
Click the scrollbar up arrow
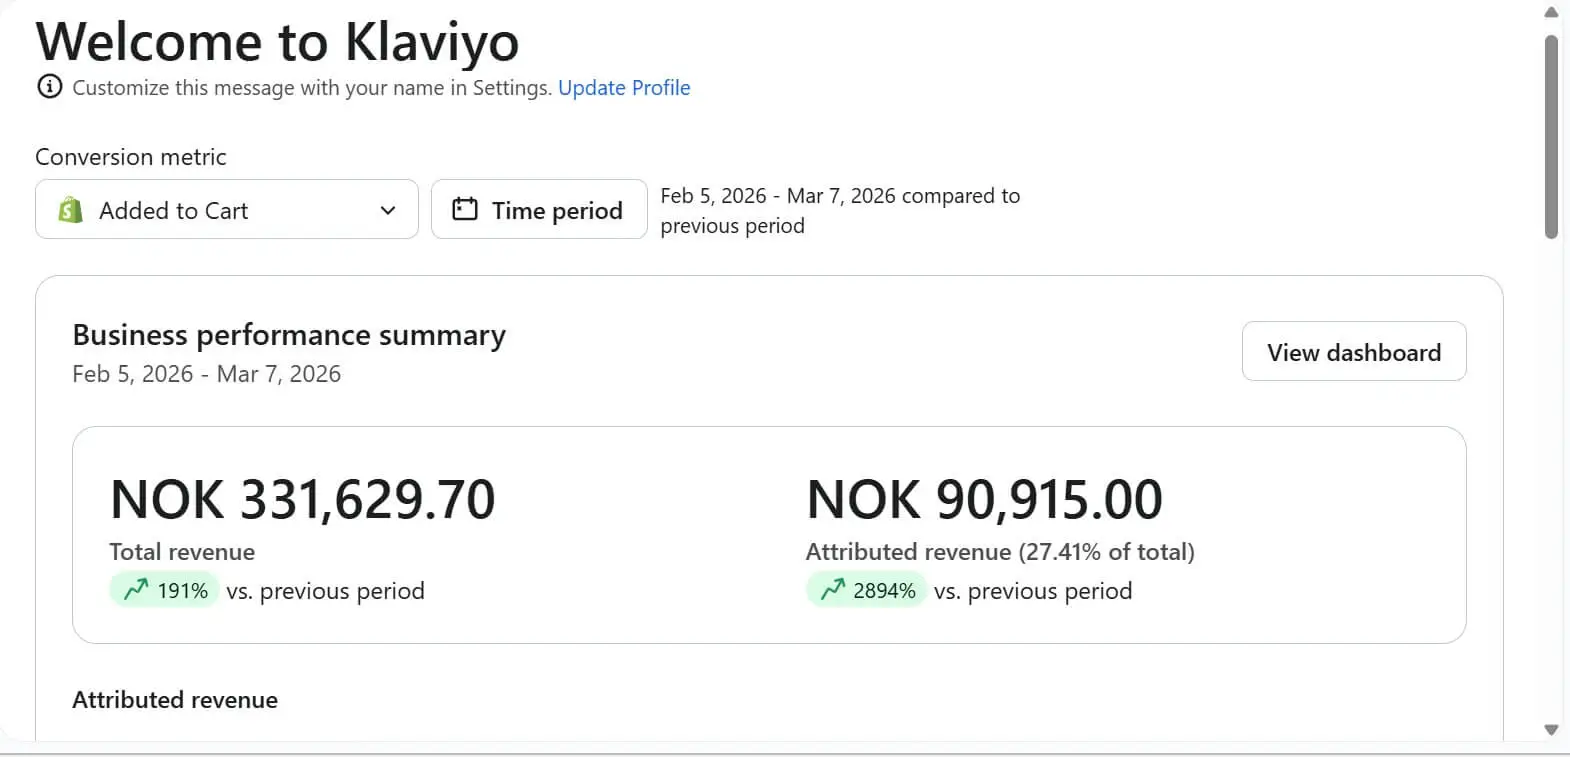pos(1551,12)
